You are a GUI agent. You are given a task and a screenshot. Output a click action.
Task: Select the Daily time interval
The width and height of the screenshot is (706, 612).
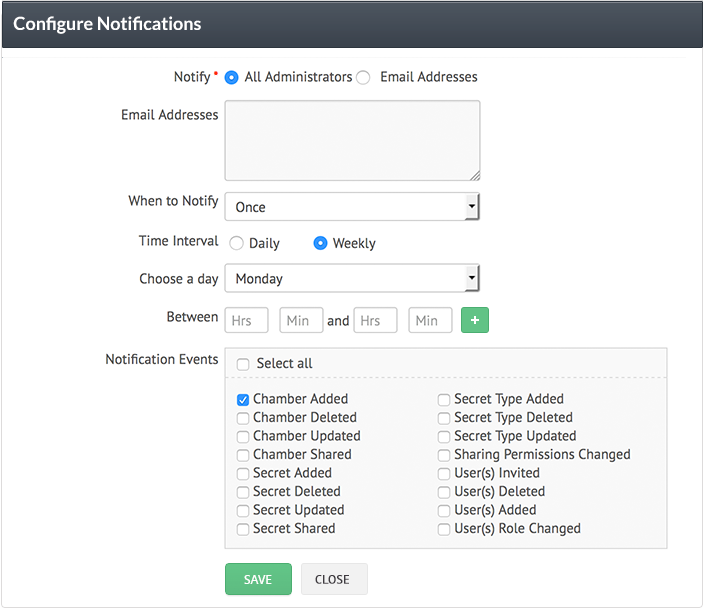click(237, 243)
